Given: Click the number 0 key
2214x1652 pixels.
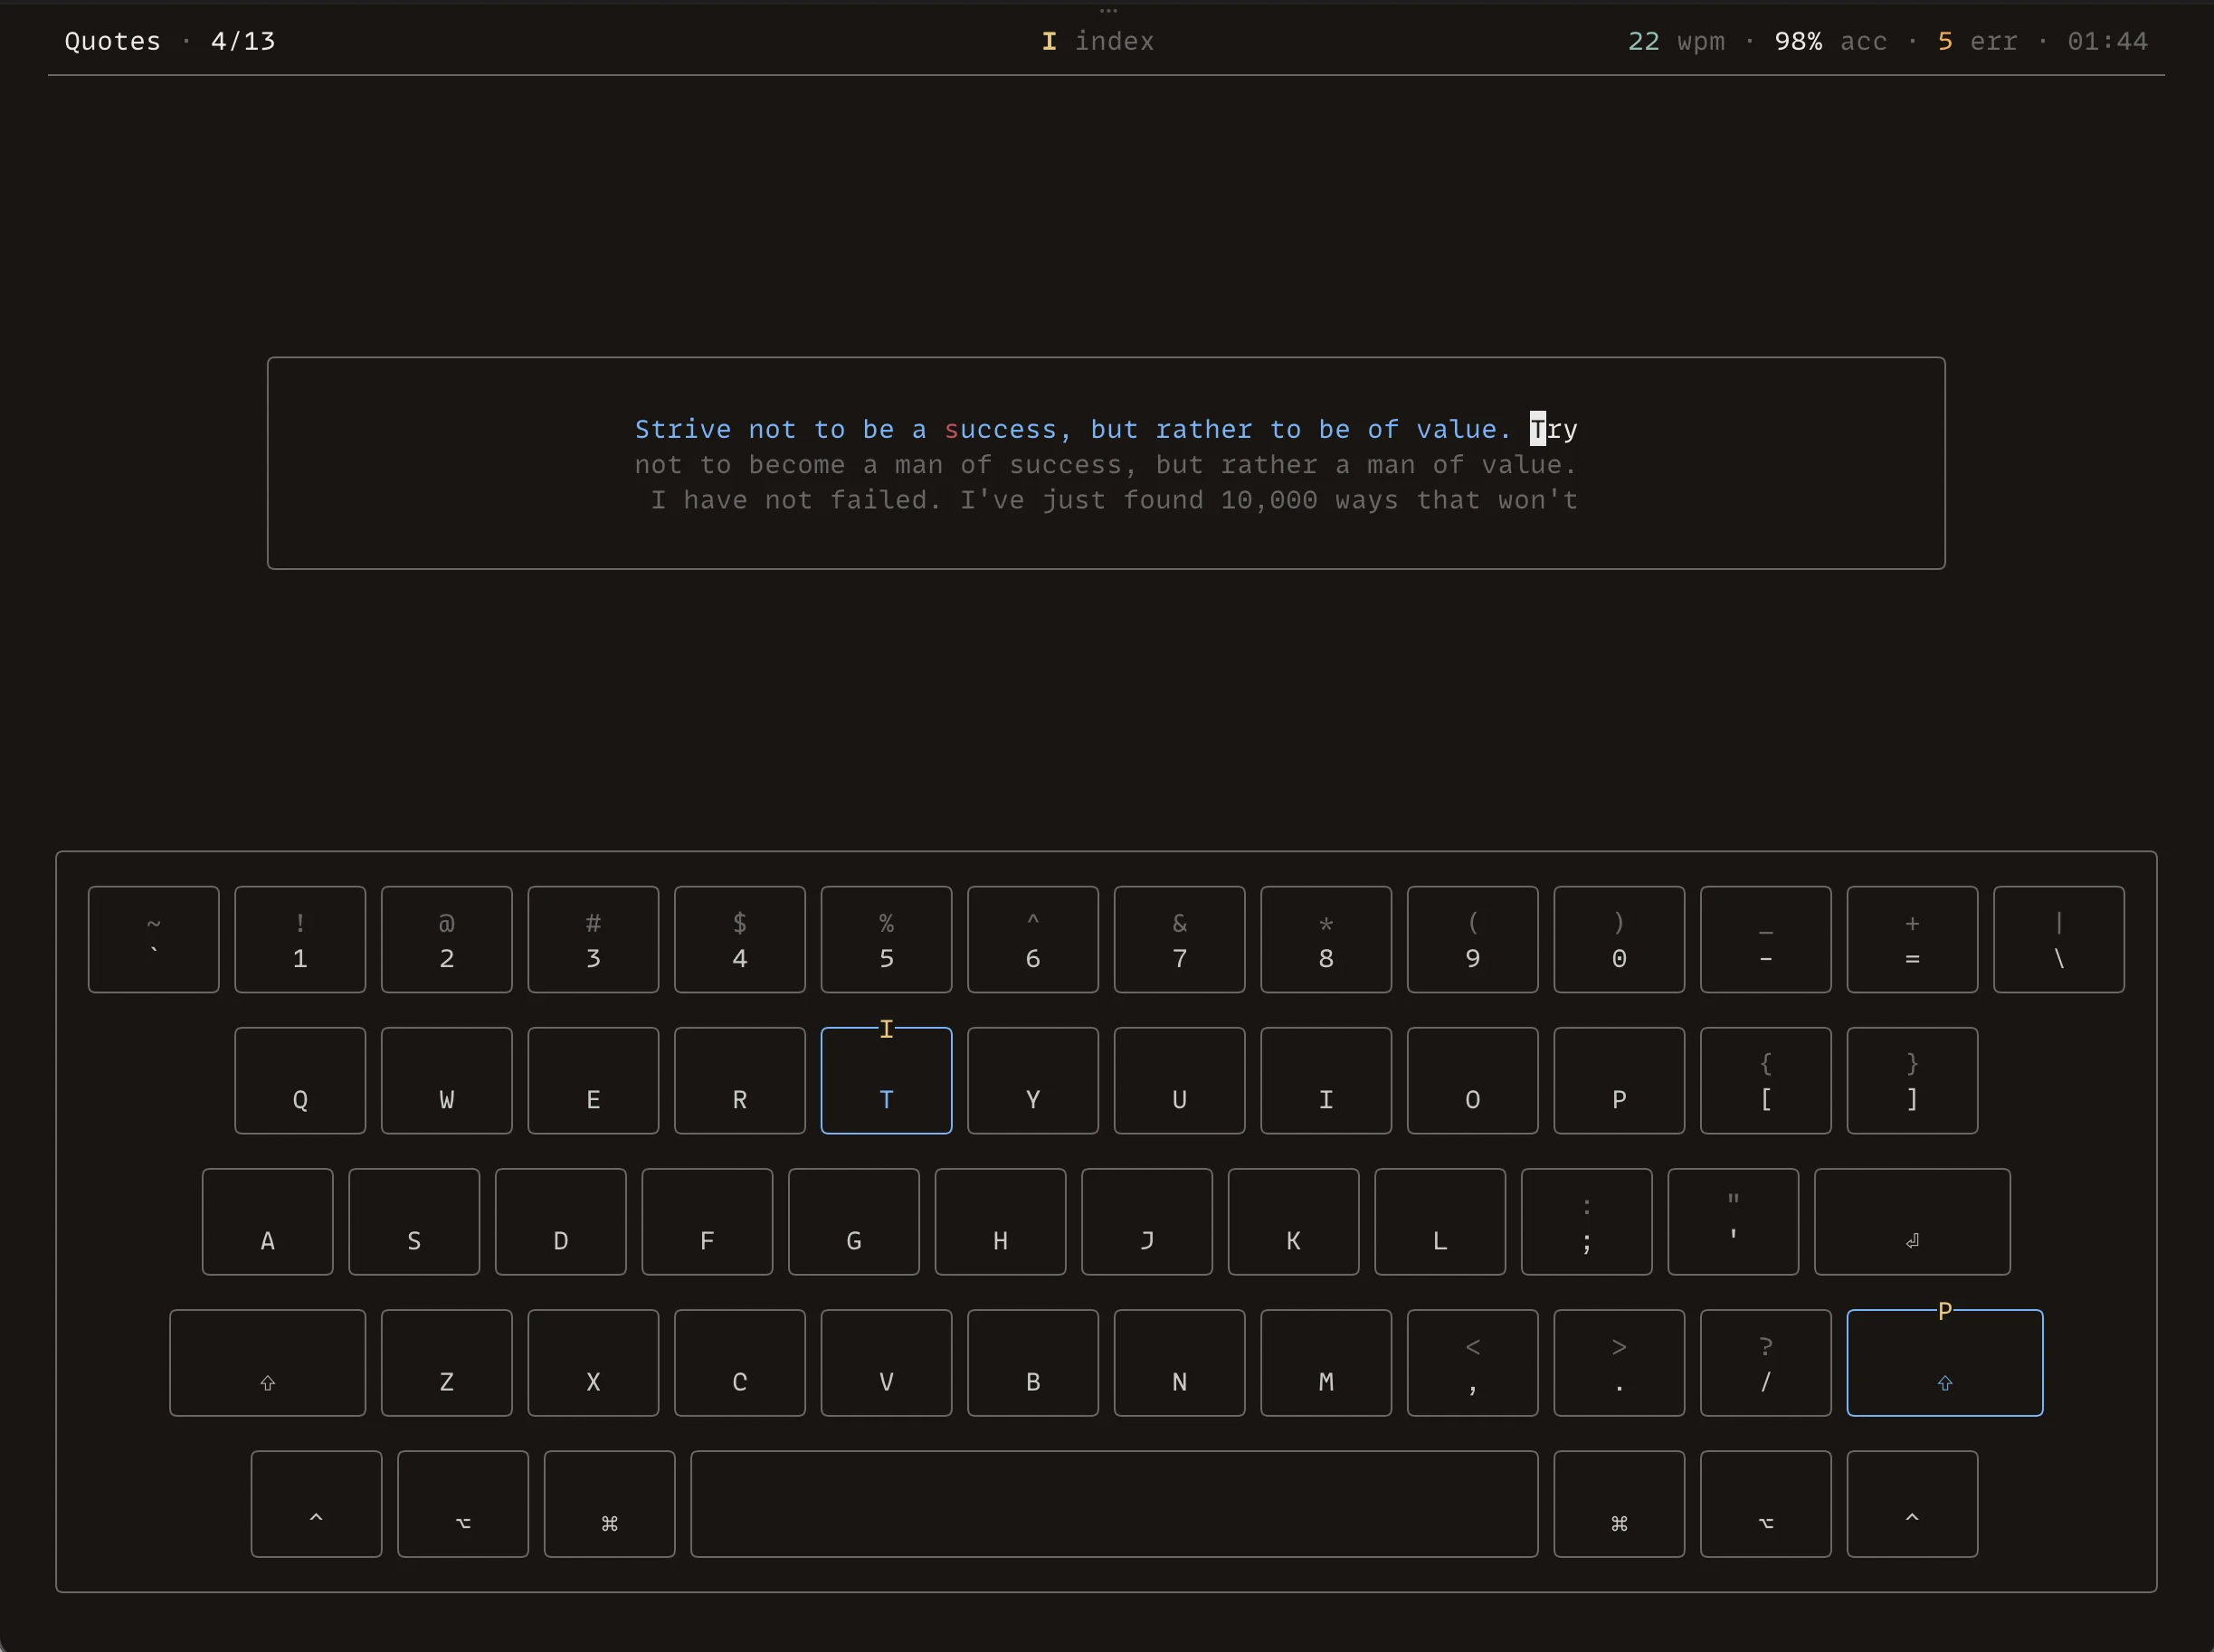Looking at the screenshot, I should pos(1619,939).
